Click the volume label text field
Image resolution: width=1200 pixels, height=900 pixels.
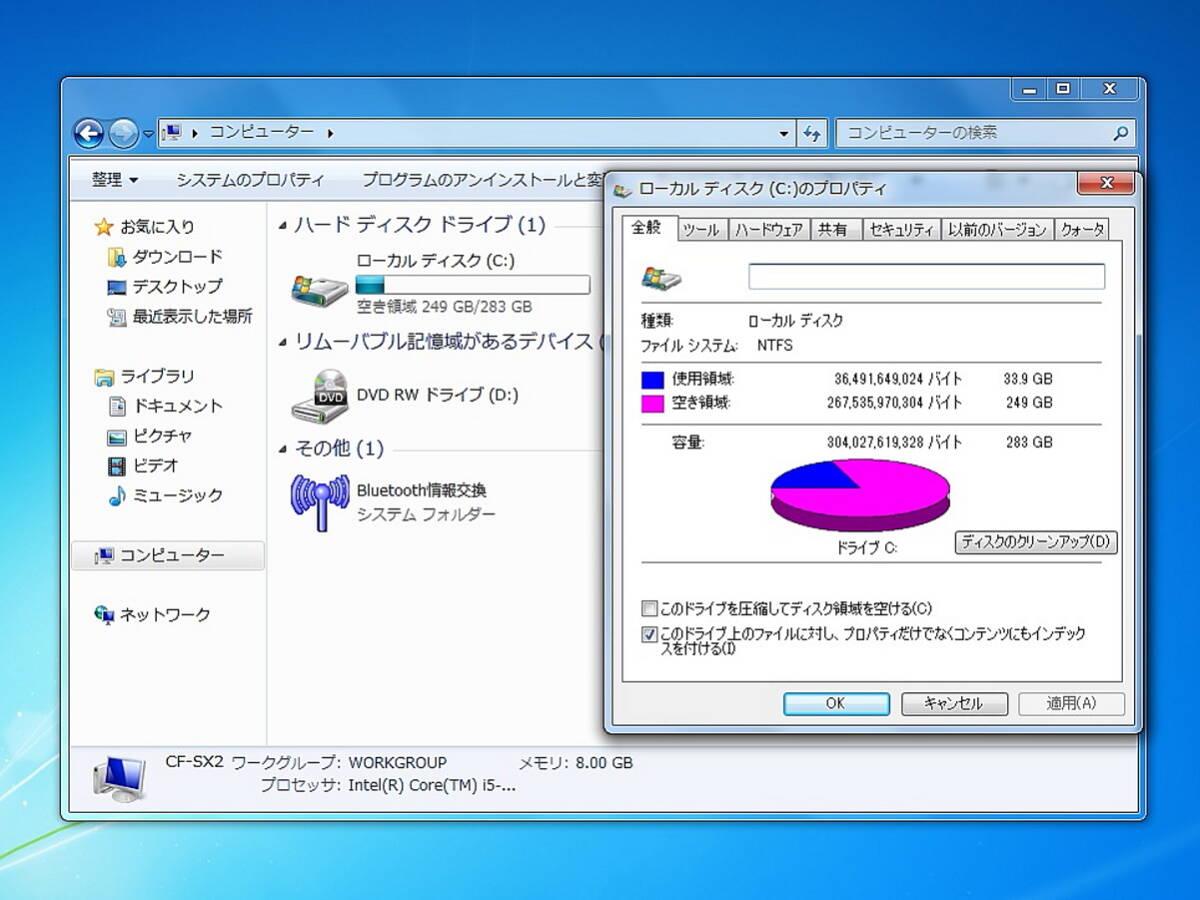[927, 277]
